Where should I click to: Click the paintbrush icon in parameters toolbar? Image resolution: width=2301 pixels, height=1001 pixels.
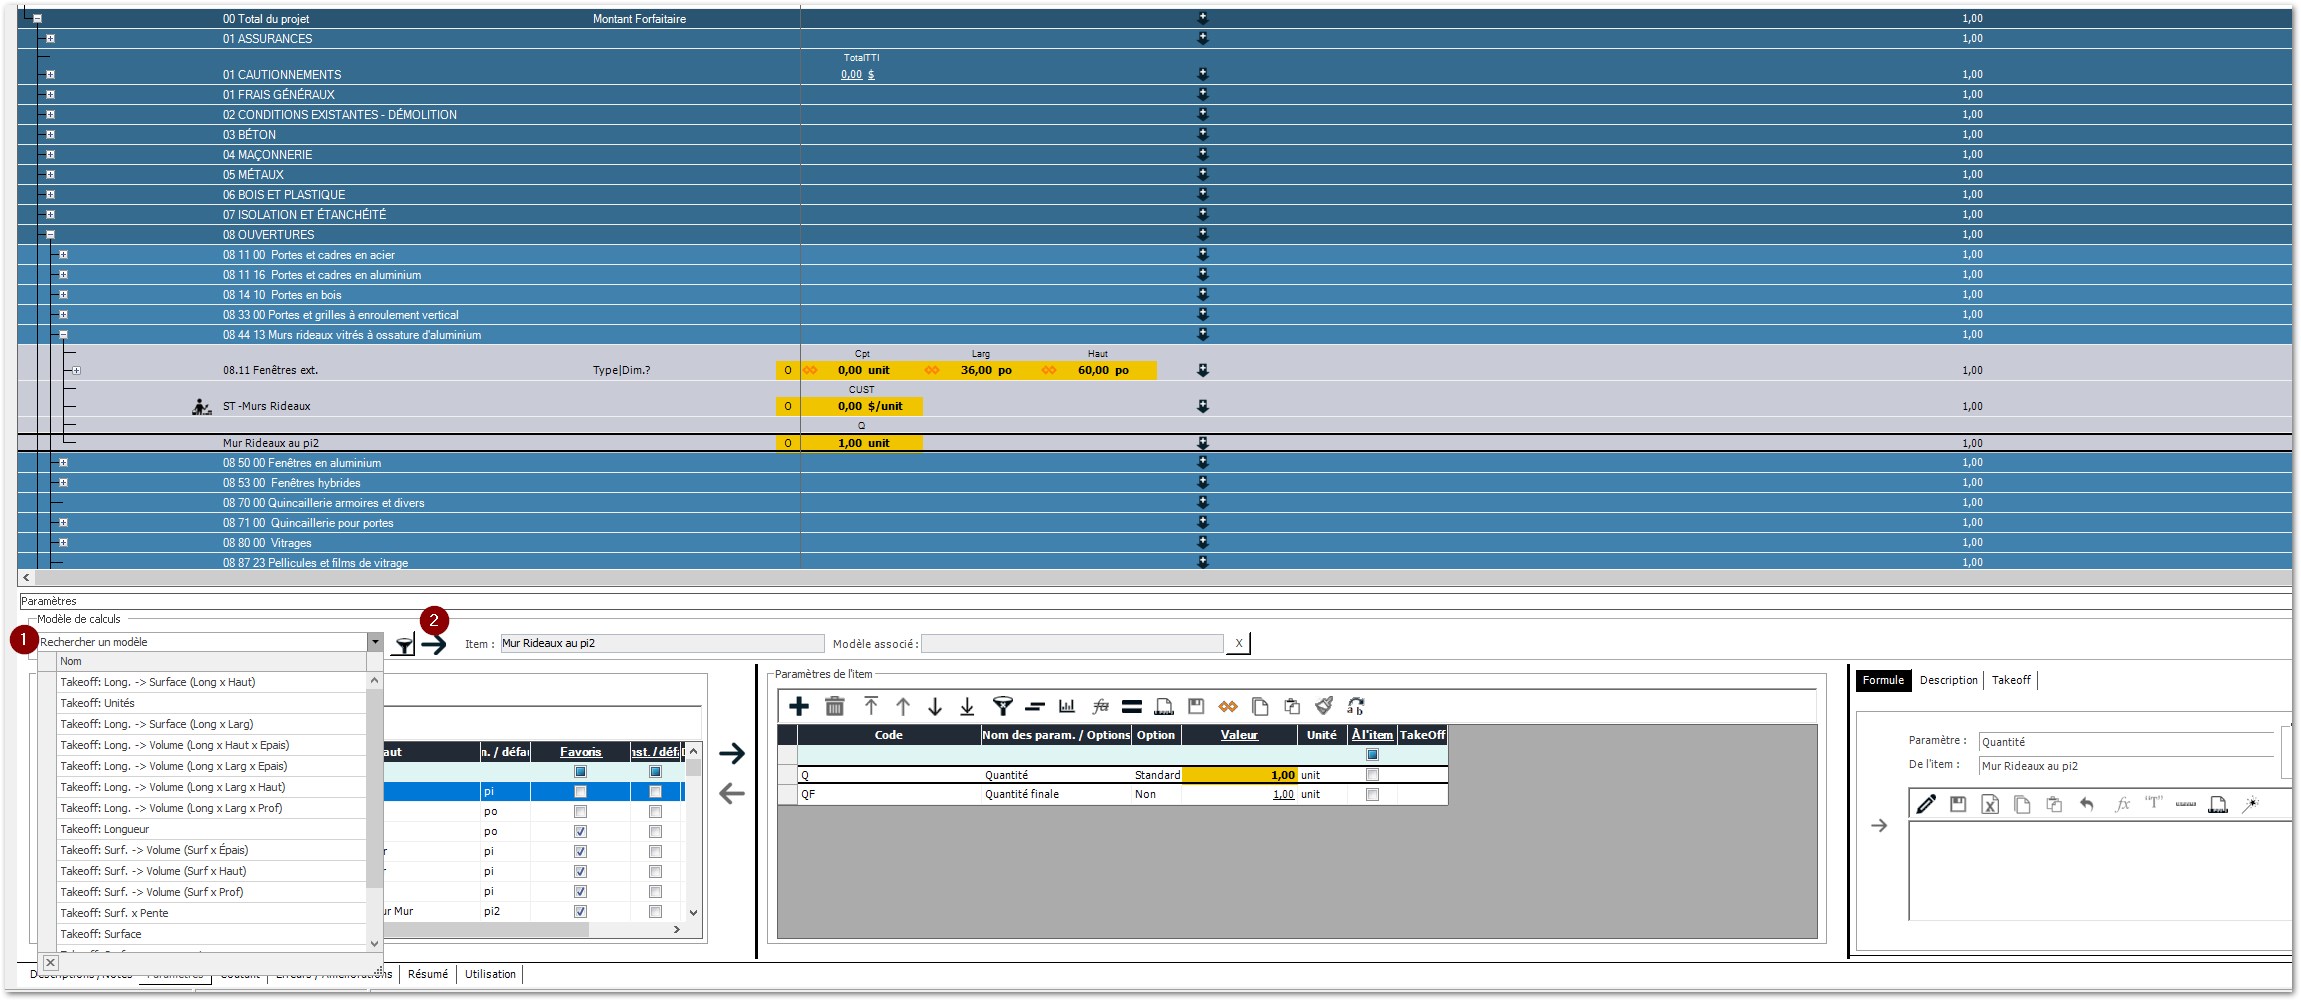click(x=1324, y=707)
